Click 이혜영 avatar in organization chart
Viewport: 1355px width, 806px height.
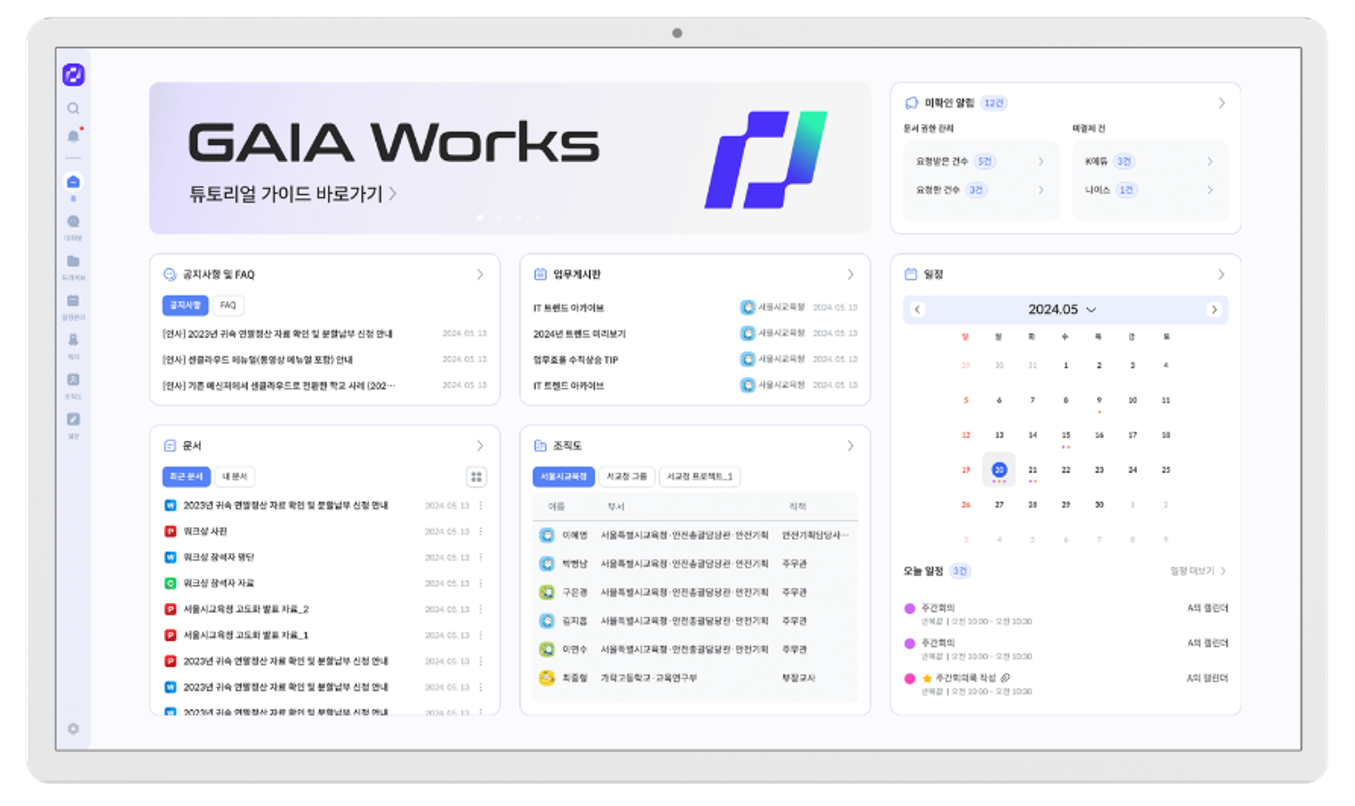click(x=547, y=535)
